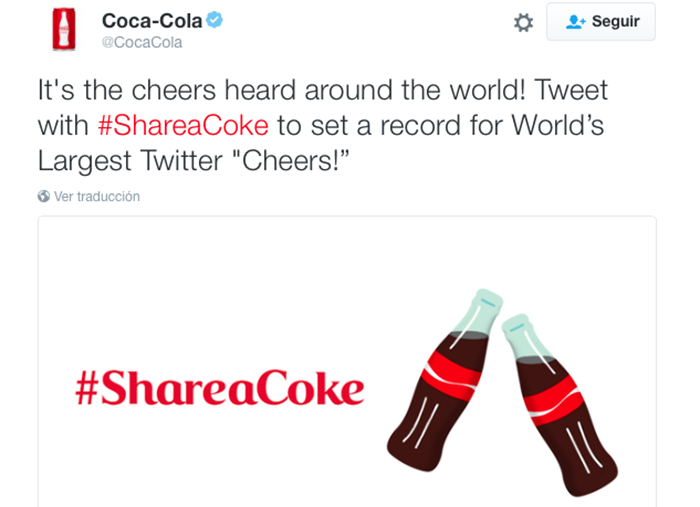Click the word Cheers in the tweet
This screenshot has width=700, height=507.
285,161
